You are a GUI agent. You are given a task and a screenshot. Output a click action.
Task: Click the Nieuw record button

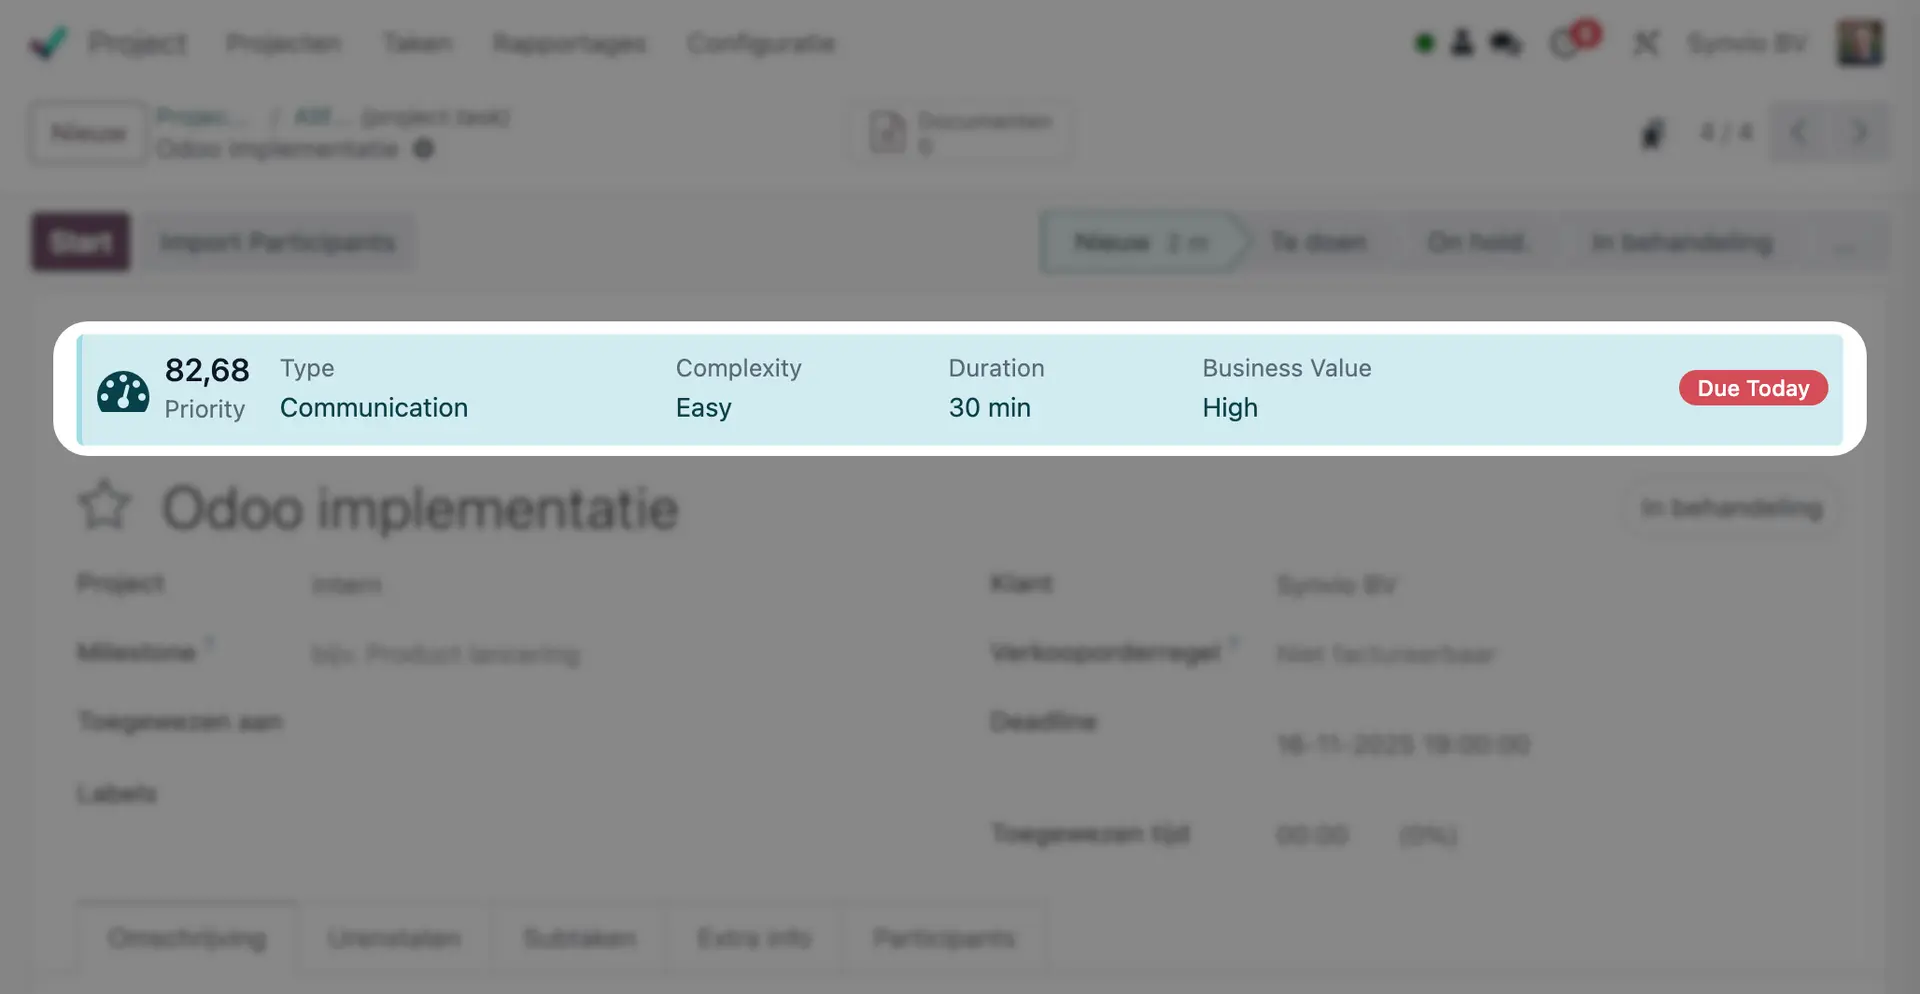[x=88, y=133]
